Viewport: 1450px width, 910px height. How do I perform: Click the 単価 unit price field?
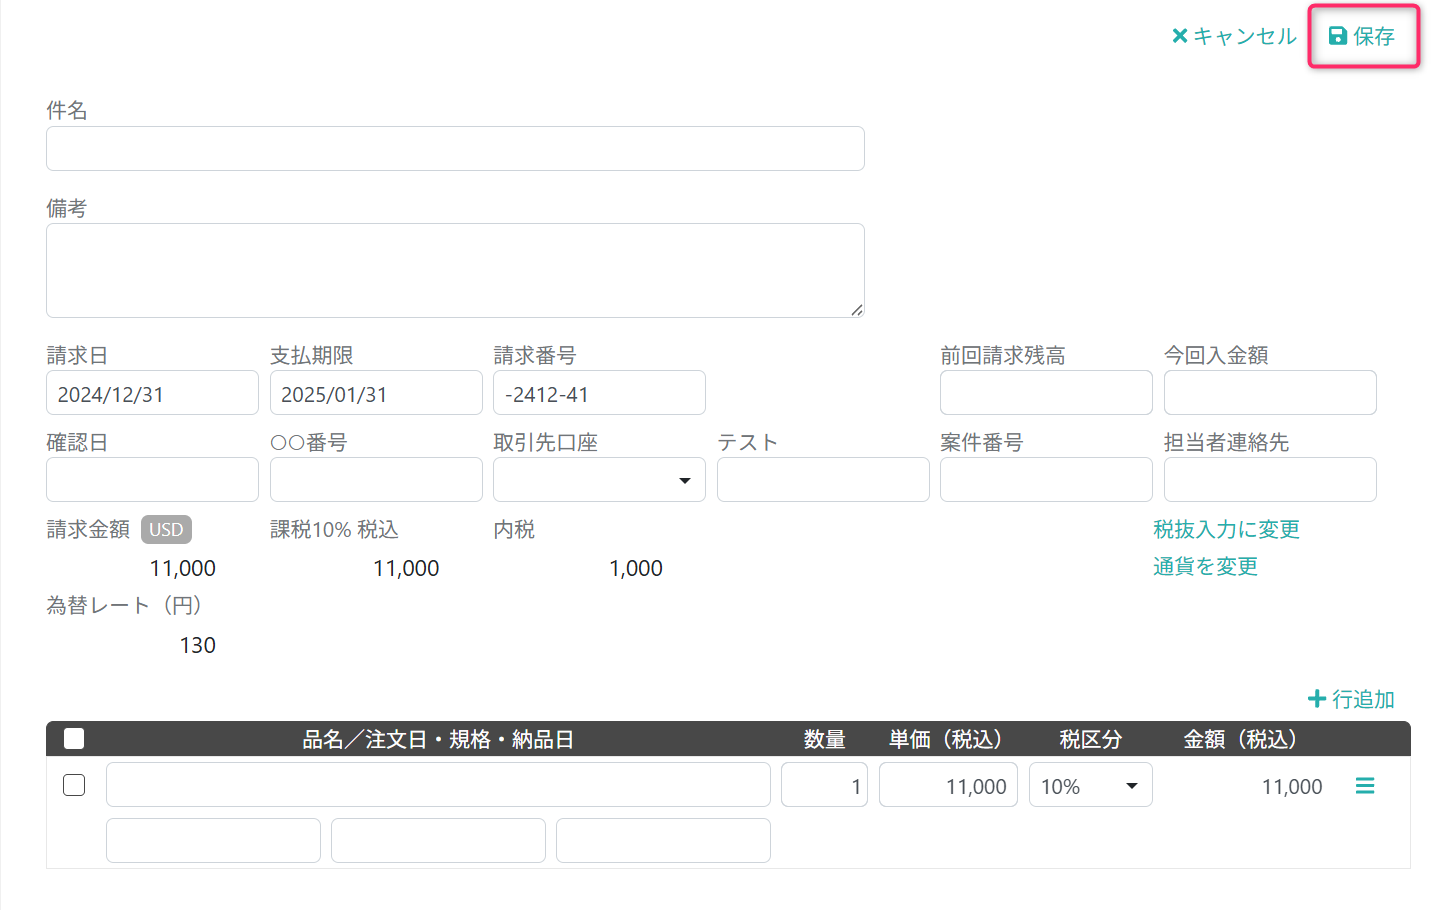pos(948,785)
